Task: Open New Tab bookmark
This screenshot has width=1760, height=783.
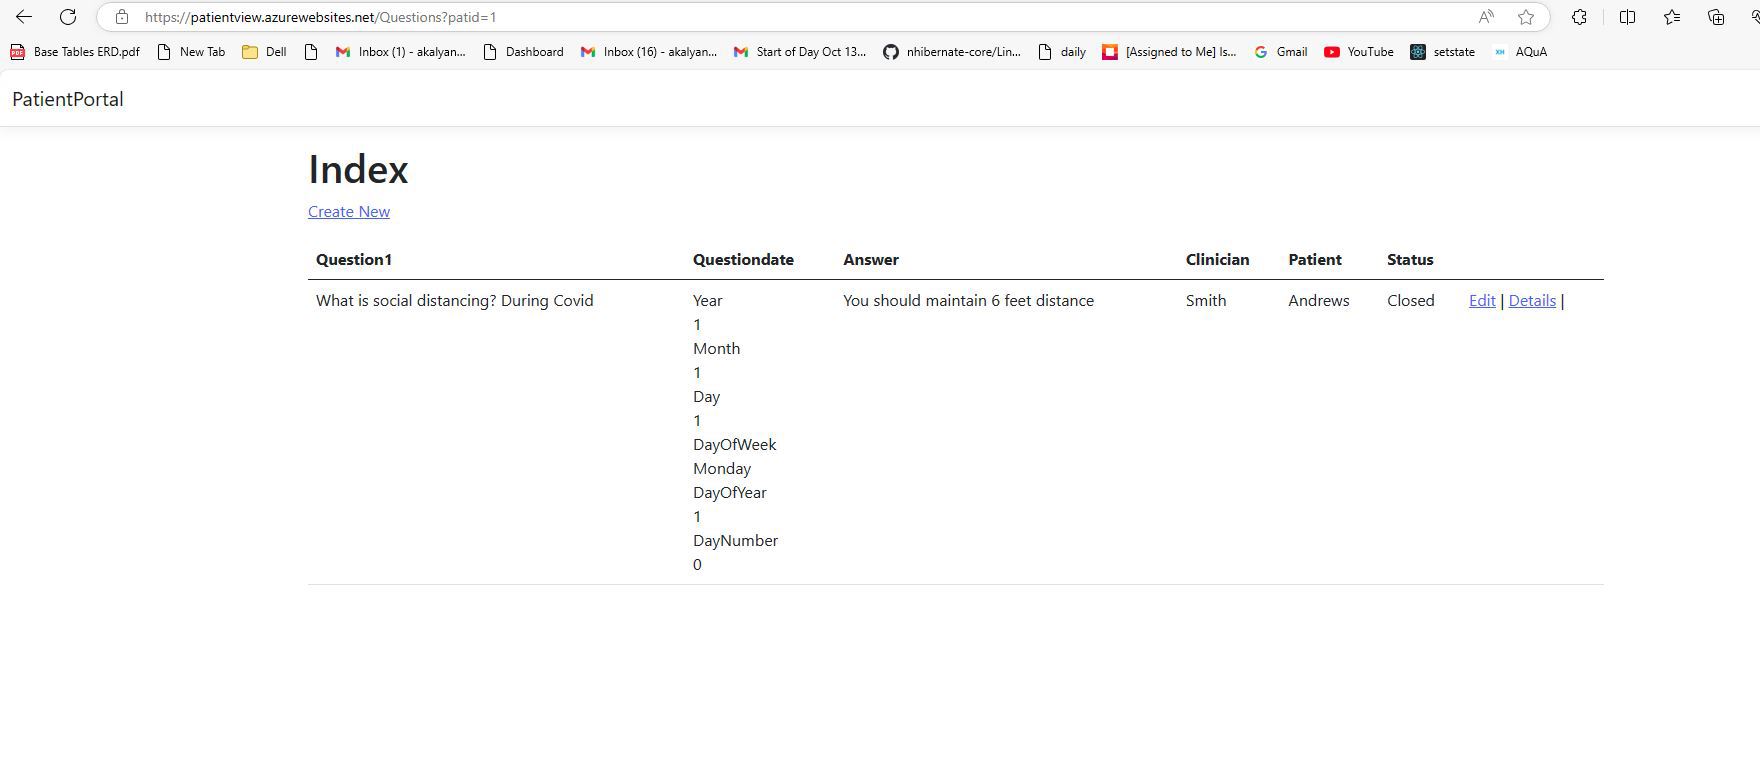Action: [x=191, y=52]
